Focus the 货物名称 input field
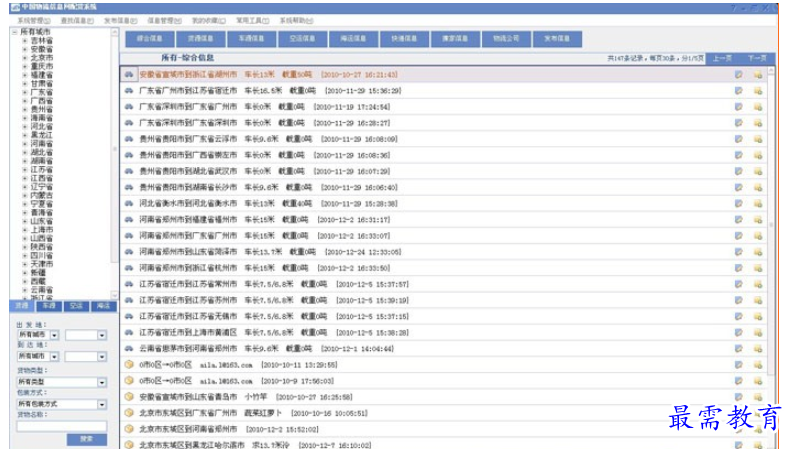This screenshot has width=790, height=449. (61, 426)
